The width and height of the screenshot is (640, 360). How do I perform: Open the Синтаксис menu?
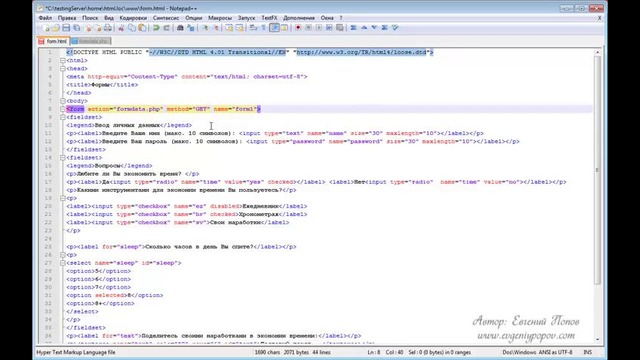point(166,18)
